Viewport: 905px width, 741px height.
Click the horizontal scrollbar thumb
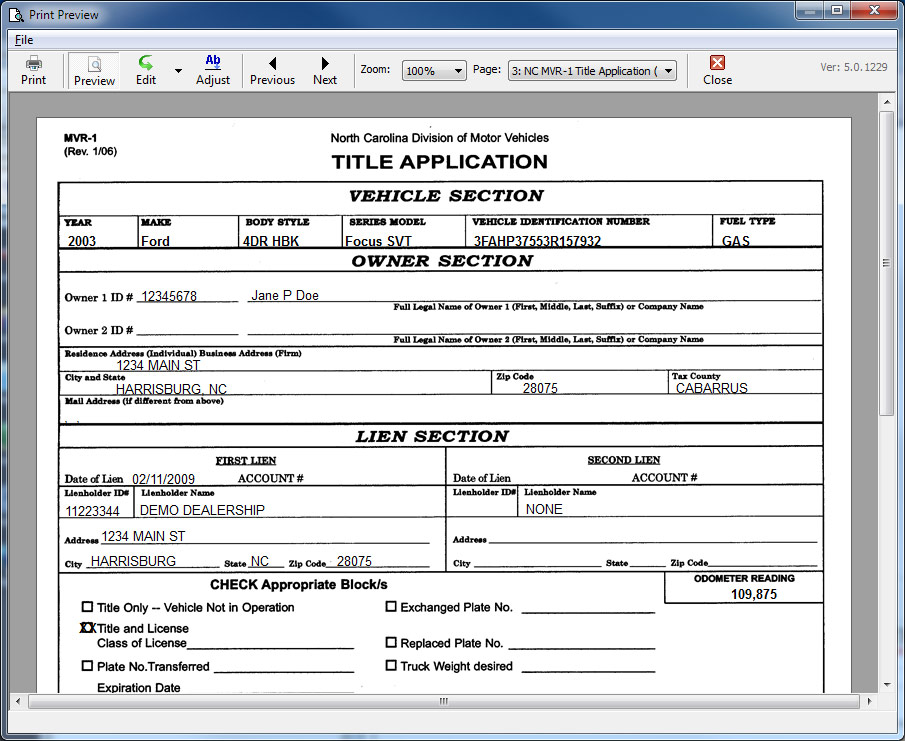click(x=443, y=701)
